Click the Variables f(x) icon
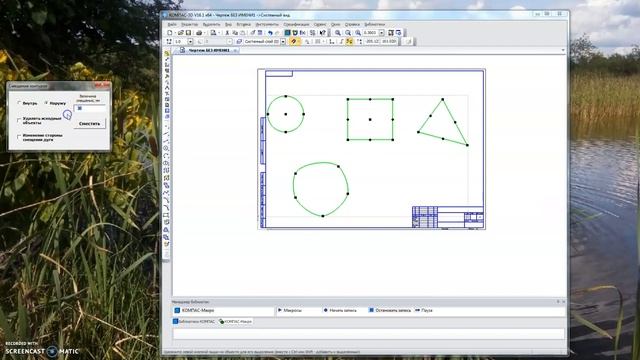This screenshot has height=360, width=640. [x=302, y=33]
